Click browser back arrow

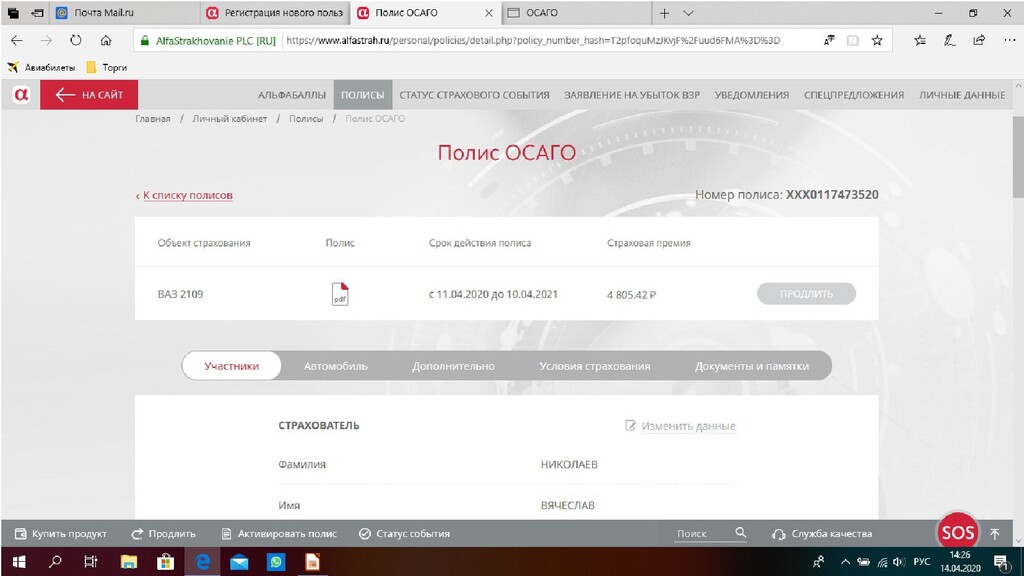[x=17, y=40]
